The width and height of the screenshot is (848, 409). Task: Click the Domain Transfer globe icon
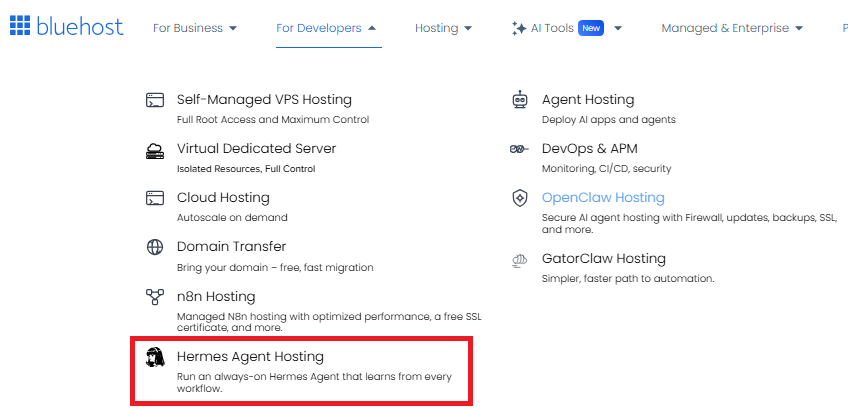[155, 247]
